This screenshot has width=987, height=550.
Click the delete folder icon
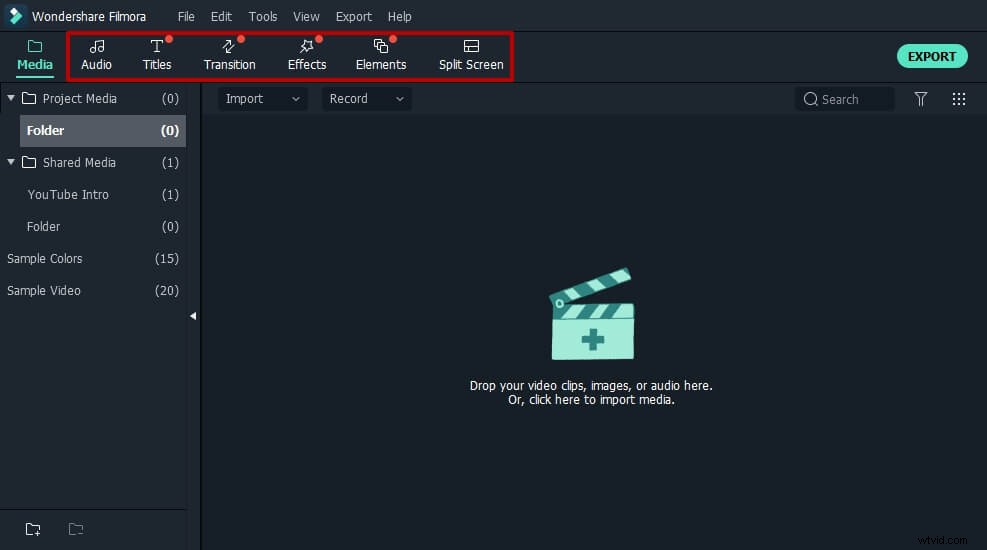[76, 529]
